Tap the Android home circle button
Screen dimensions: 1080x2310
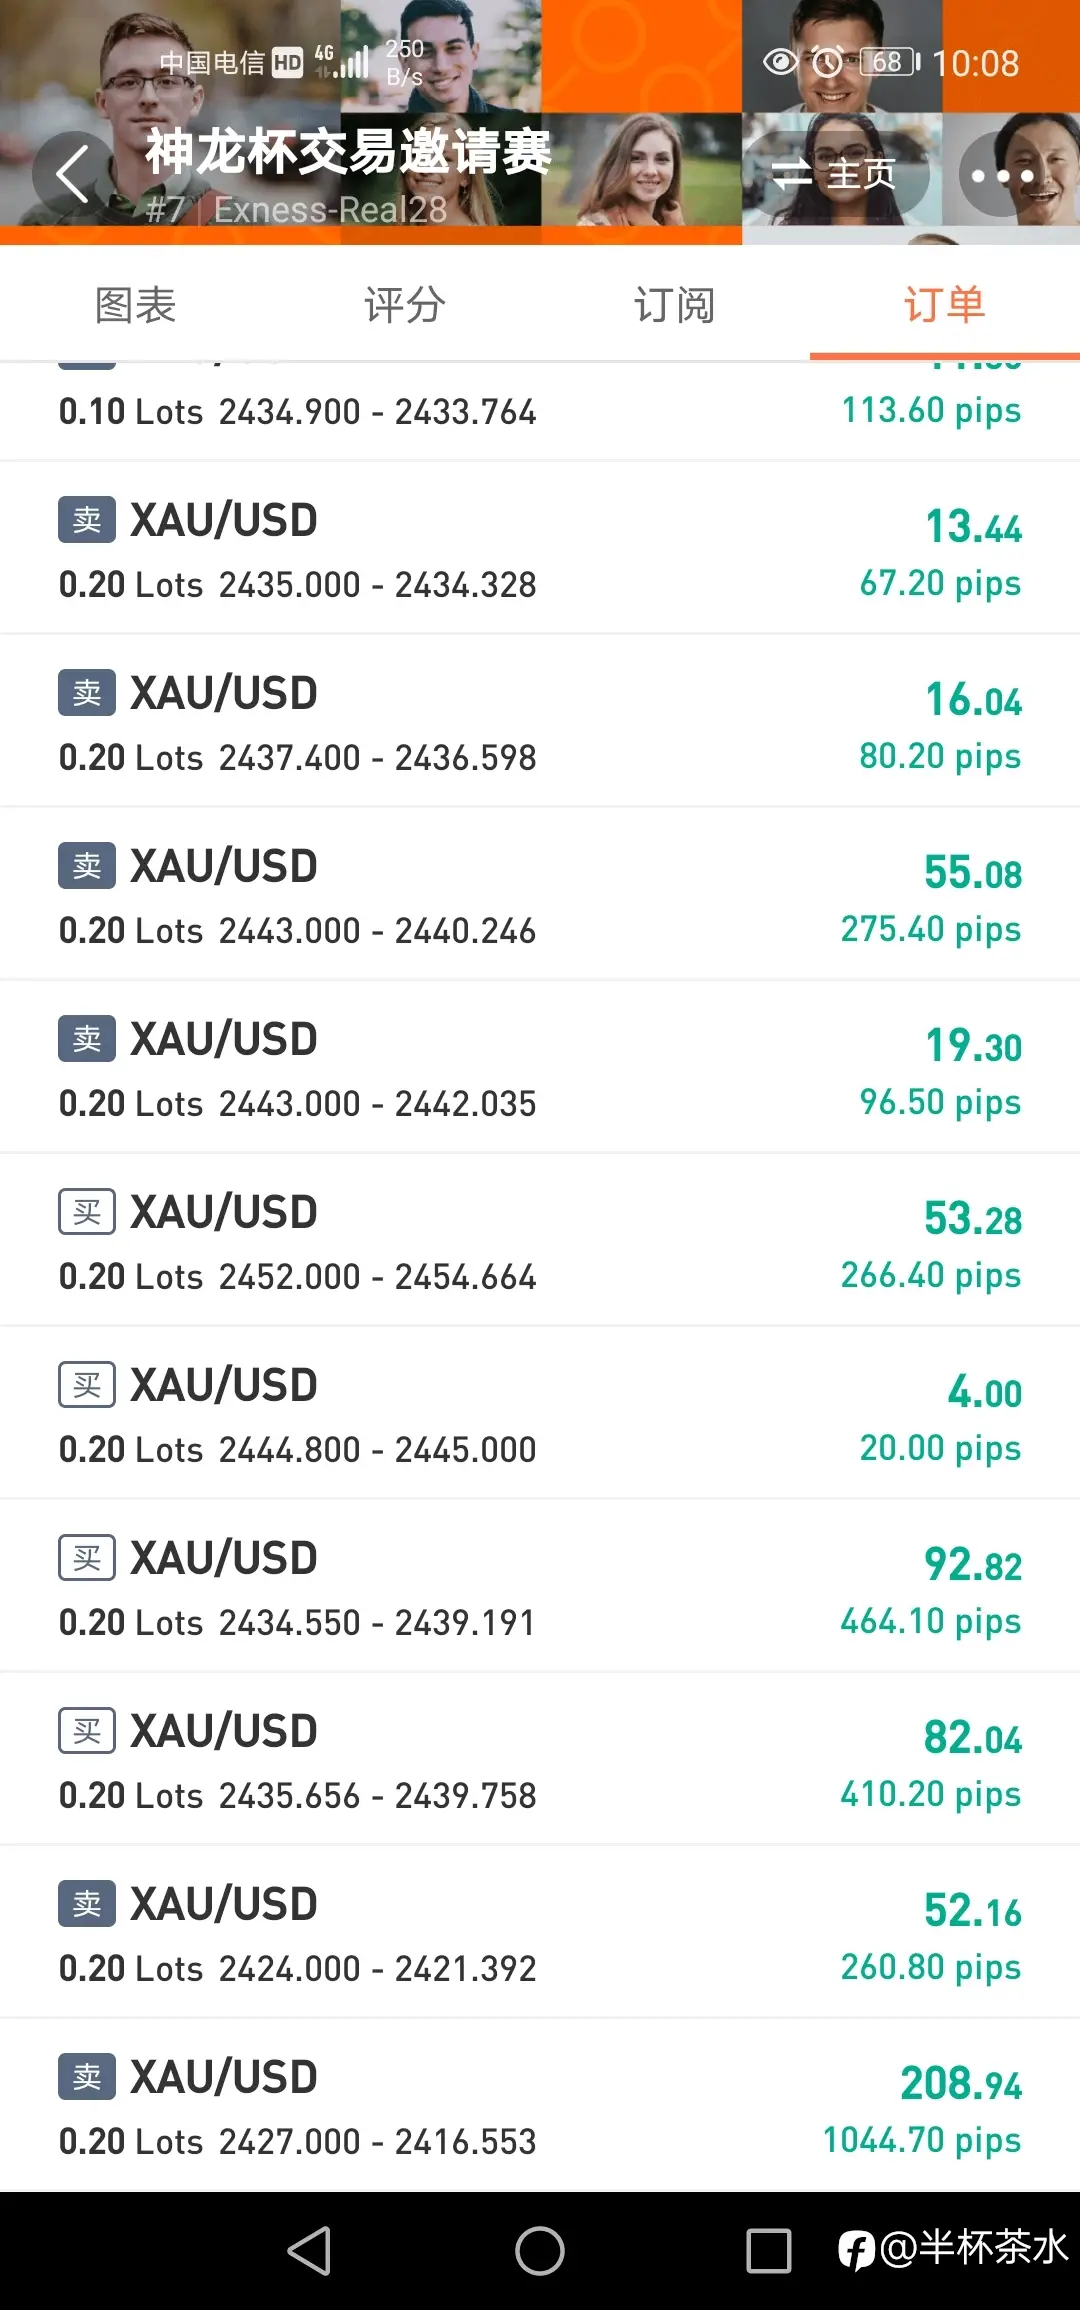tap(540, 2251)
